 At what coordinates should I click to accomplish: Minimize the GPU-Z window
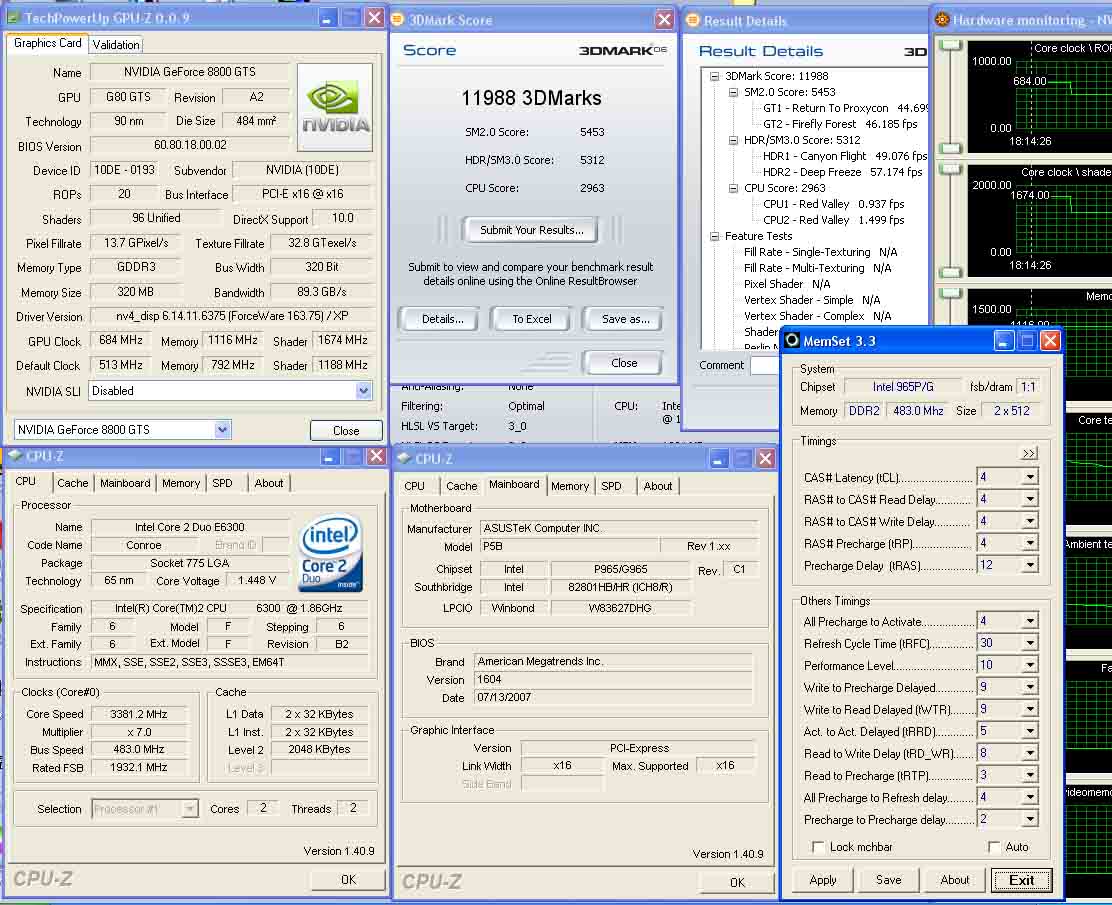click(x=327, y=18)
